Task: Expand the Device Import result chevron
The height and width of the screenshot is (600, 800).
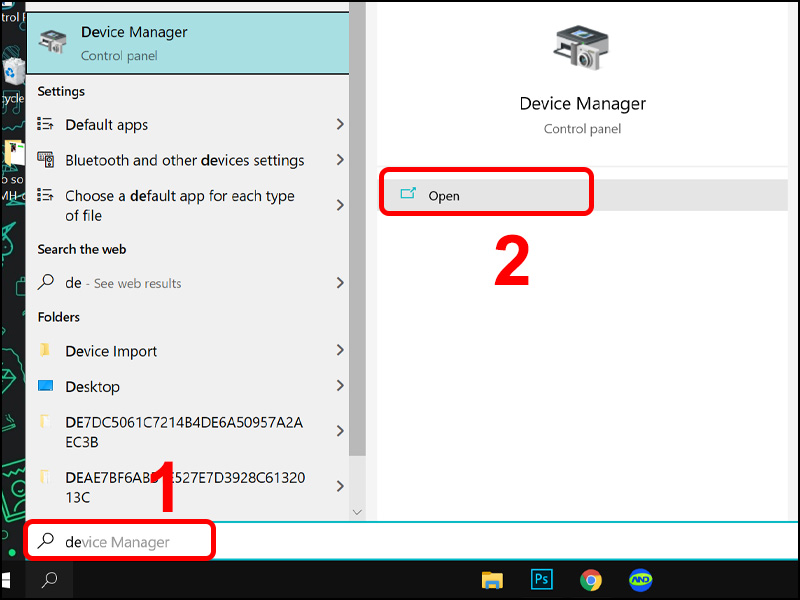Action: [x=340, y=351]
